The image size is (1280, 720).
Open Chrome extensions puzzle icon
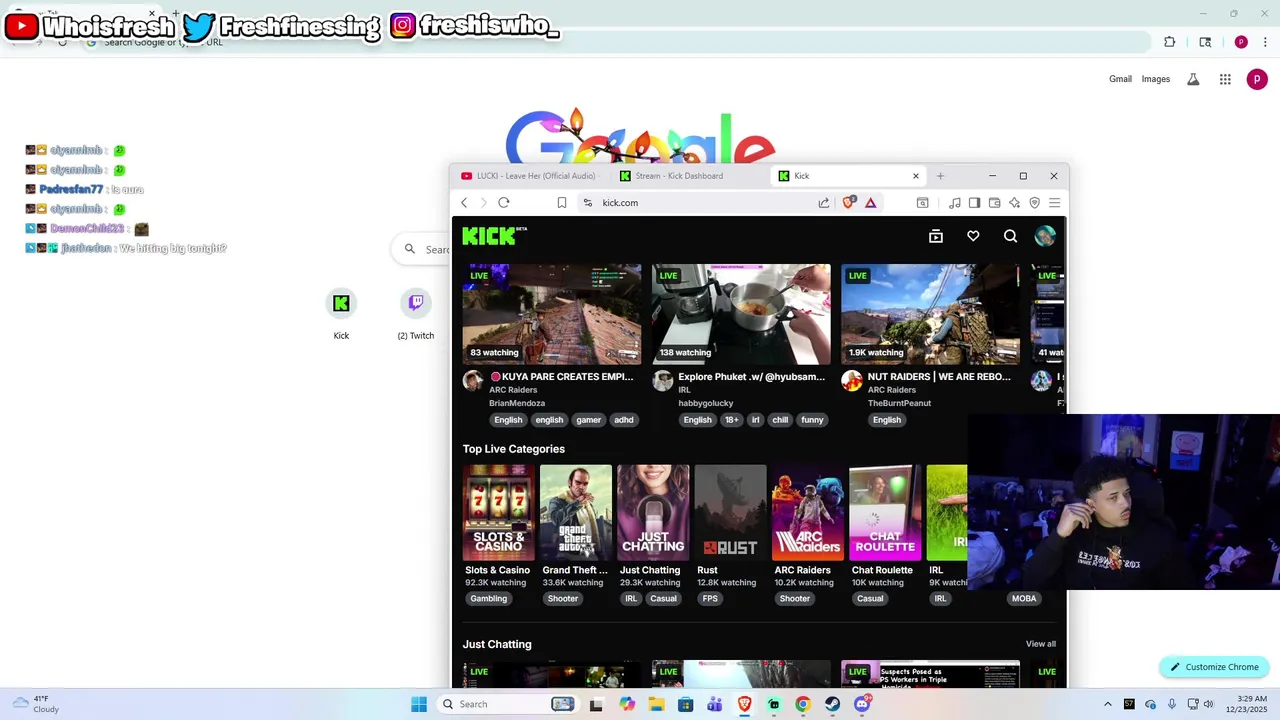point(1169,42)
